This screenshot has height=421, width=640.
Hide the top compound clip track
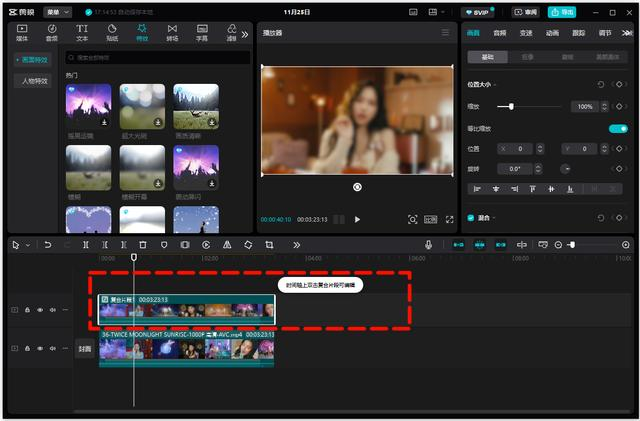pos(41,310)
